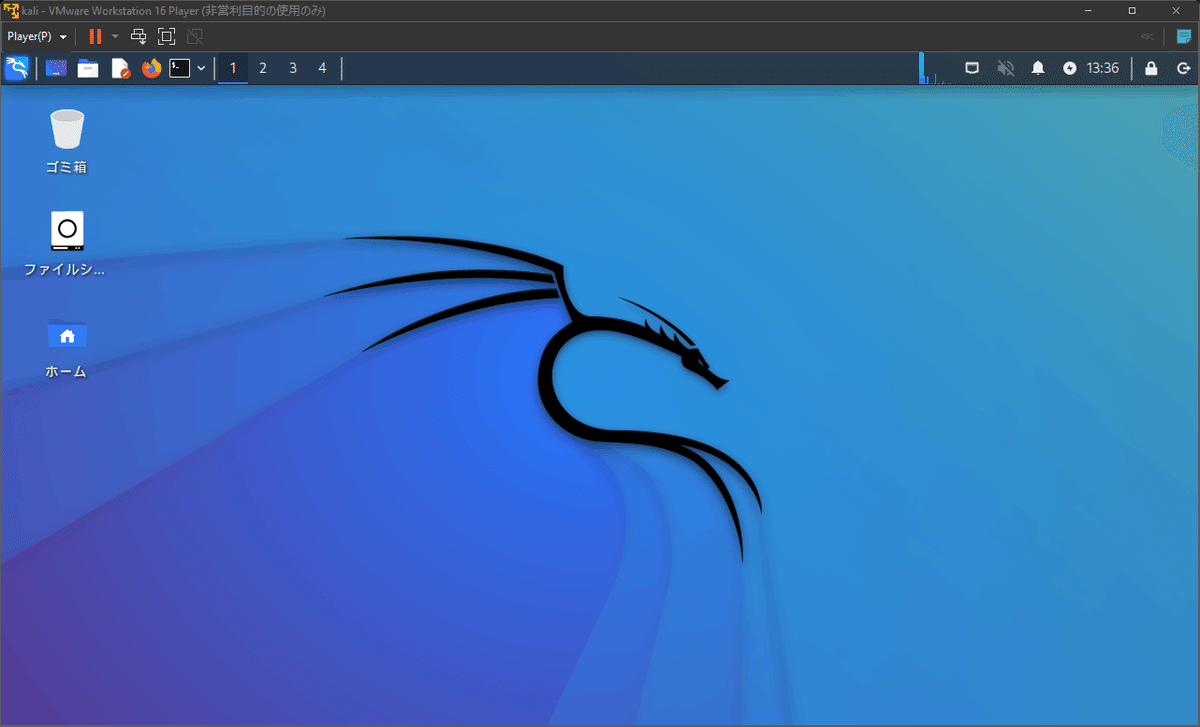This screenshot has width=1200, height=727.
Task: Switch to workspace 4
Action: (x=322, y=68)
